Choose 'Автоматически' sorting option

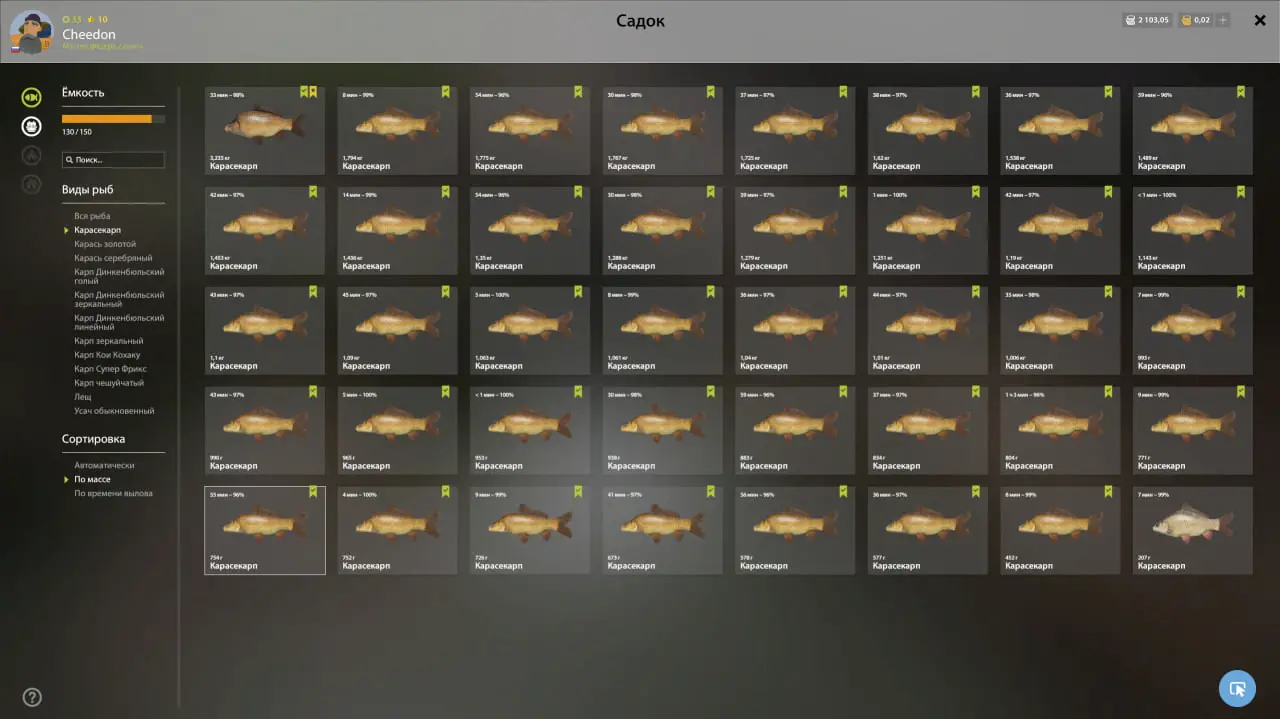104,465
